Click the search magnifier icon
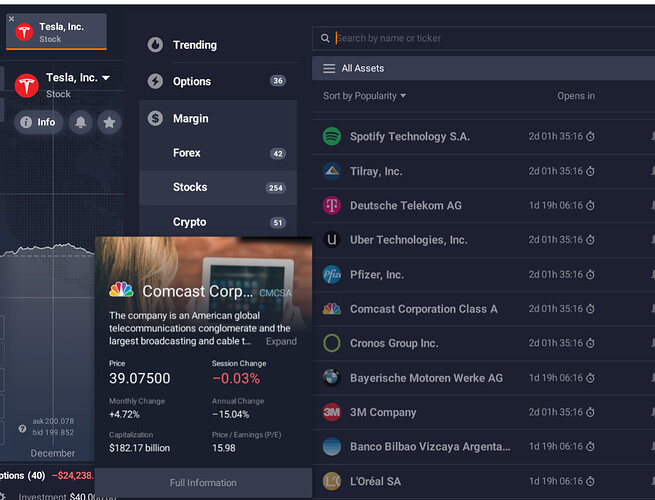Viewport: 655px width, 500px height. [325, 38]
